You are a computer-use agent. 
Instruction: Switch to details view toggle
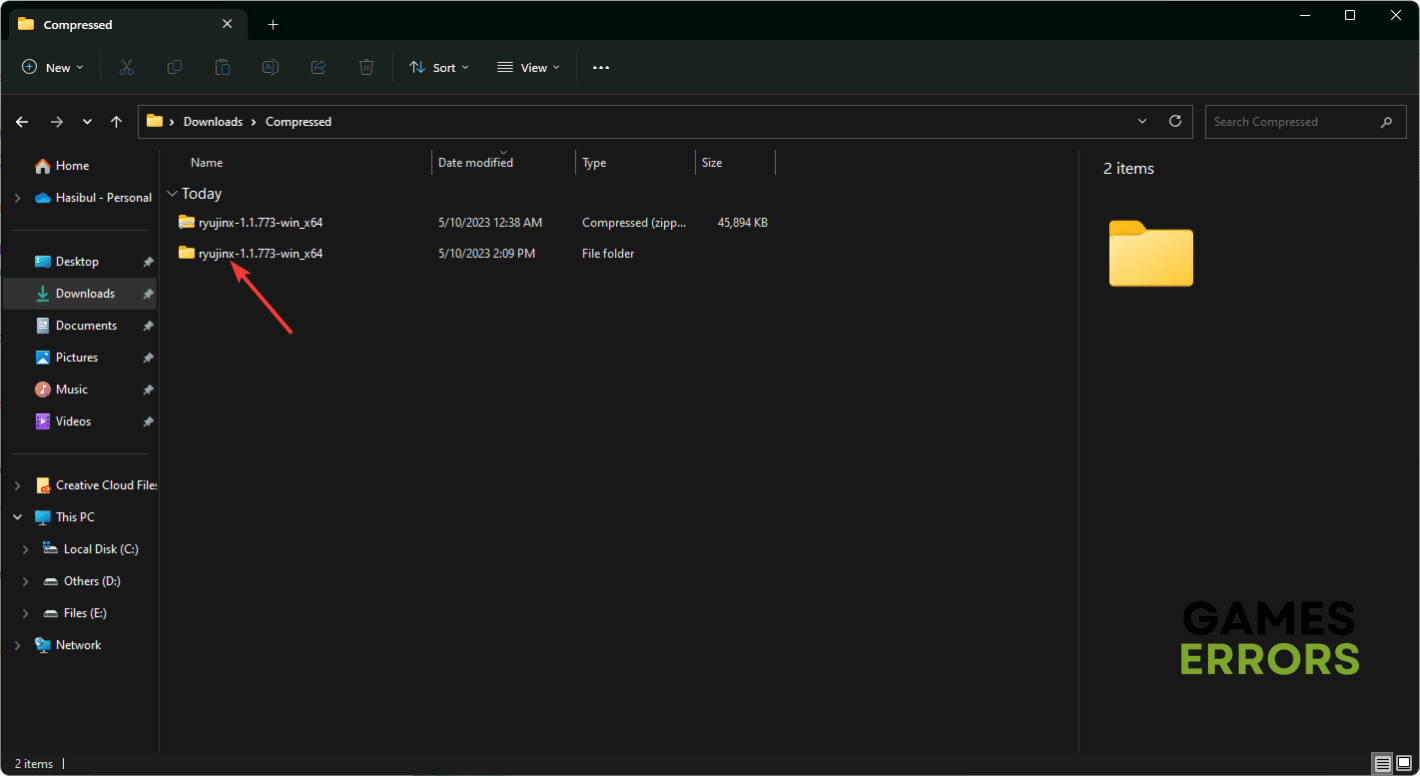click(1383, 764)
